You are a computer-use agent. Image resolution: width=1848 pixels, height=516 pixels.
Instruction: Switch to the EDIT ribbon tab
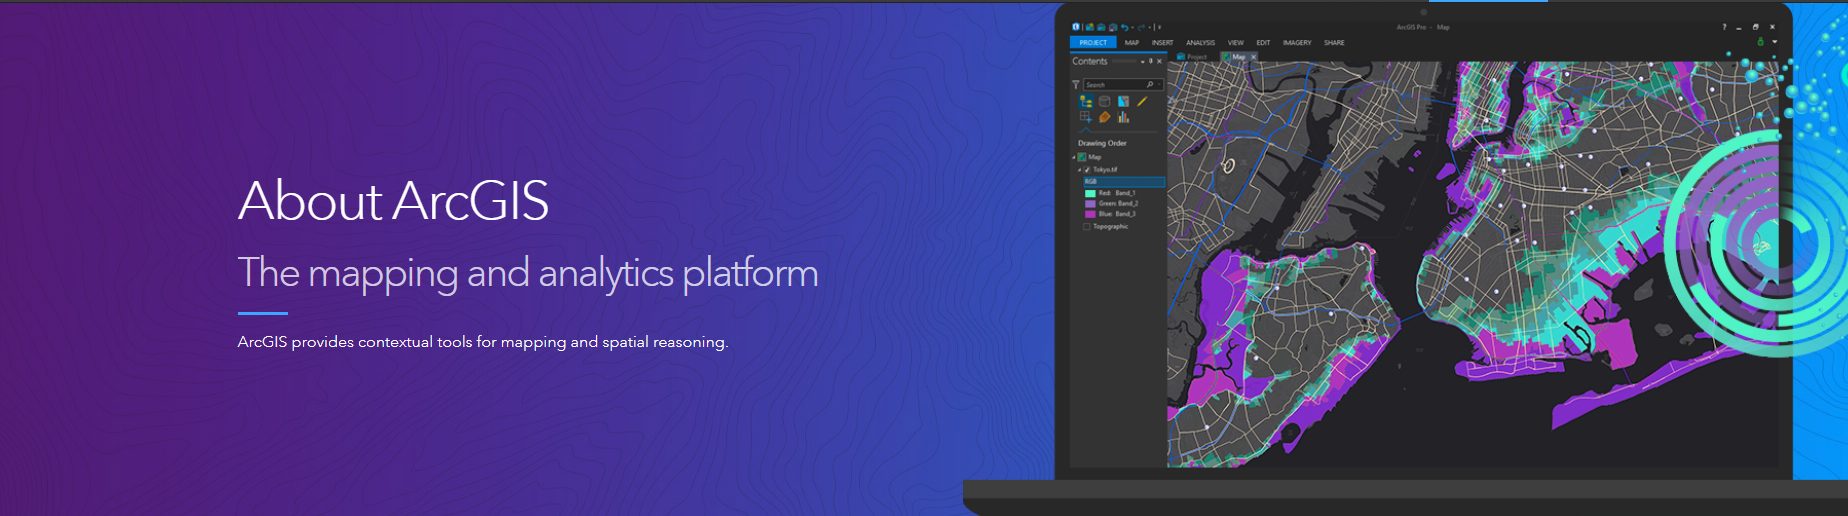click(x=1263, y=42)
